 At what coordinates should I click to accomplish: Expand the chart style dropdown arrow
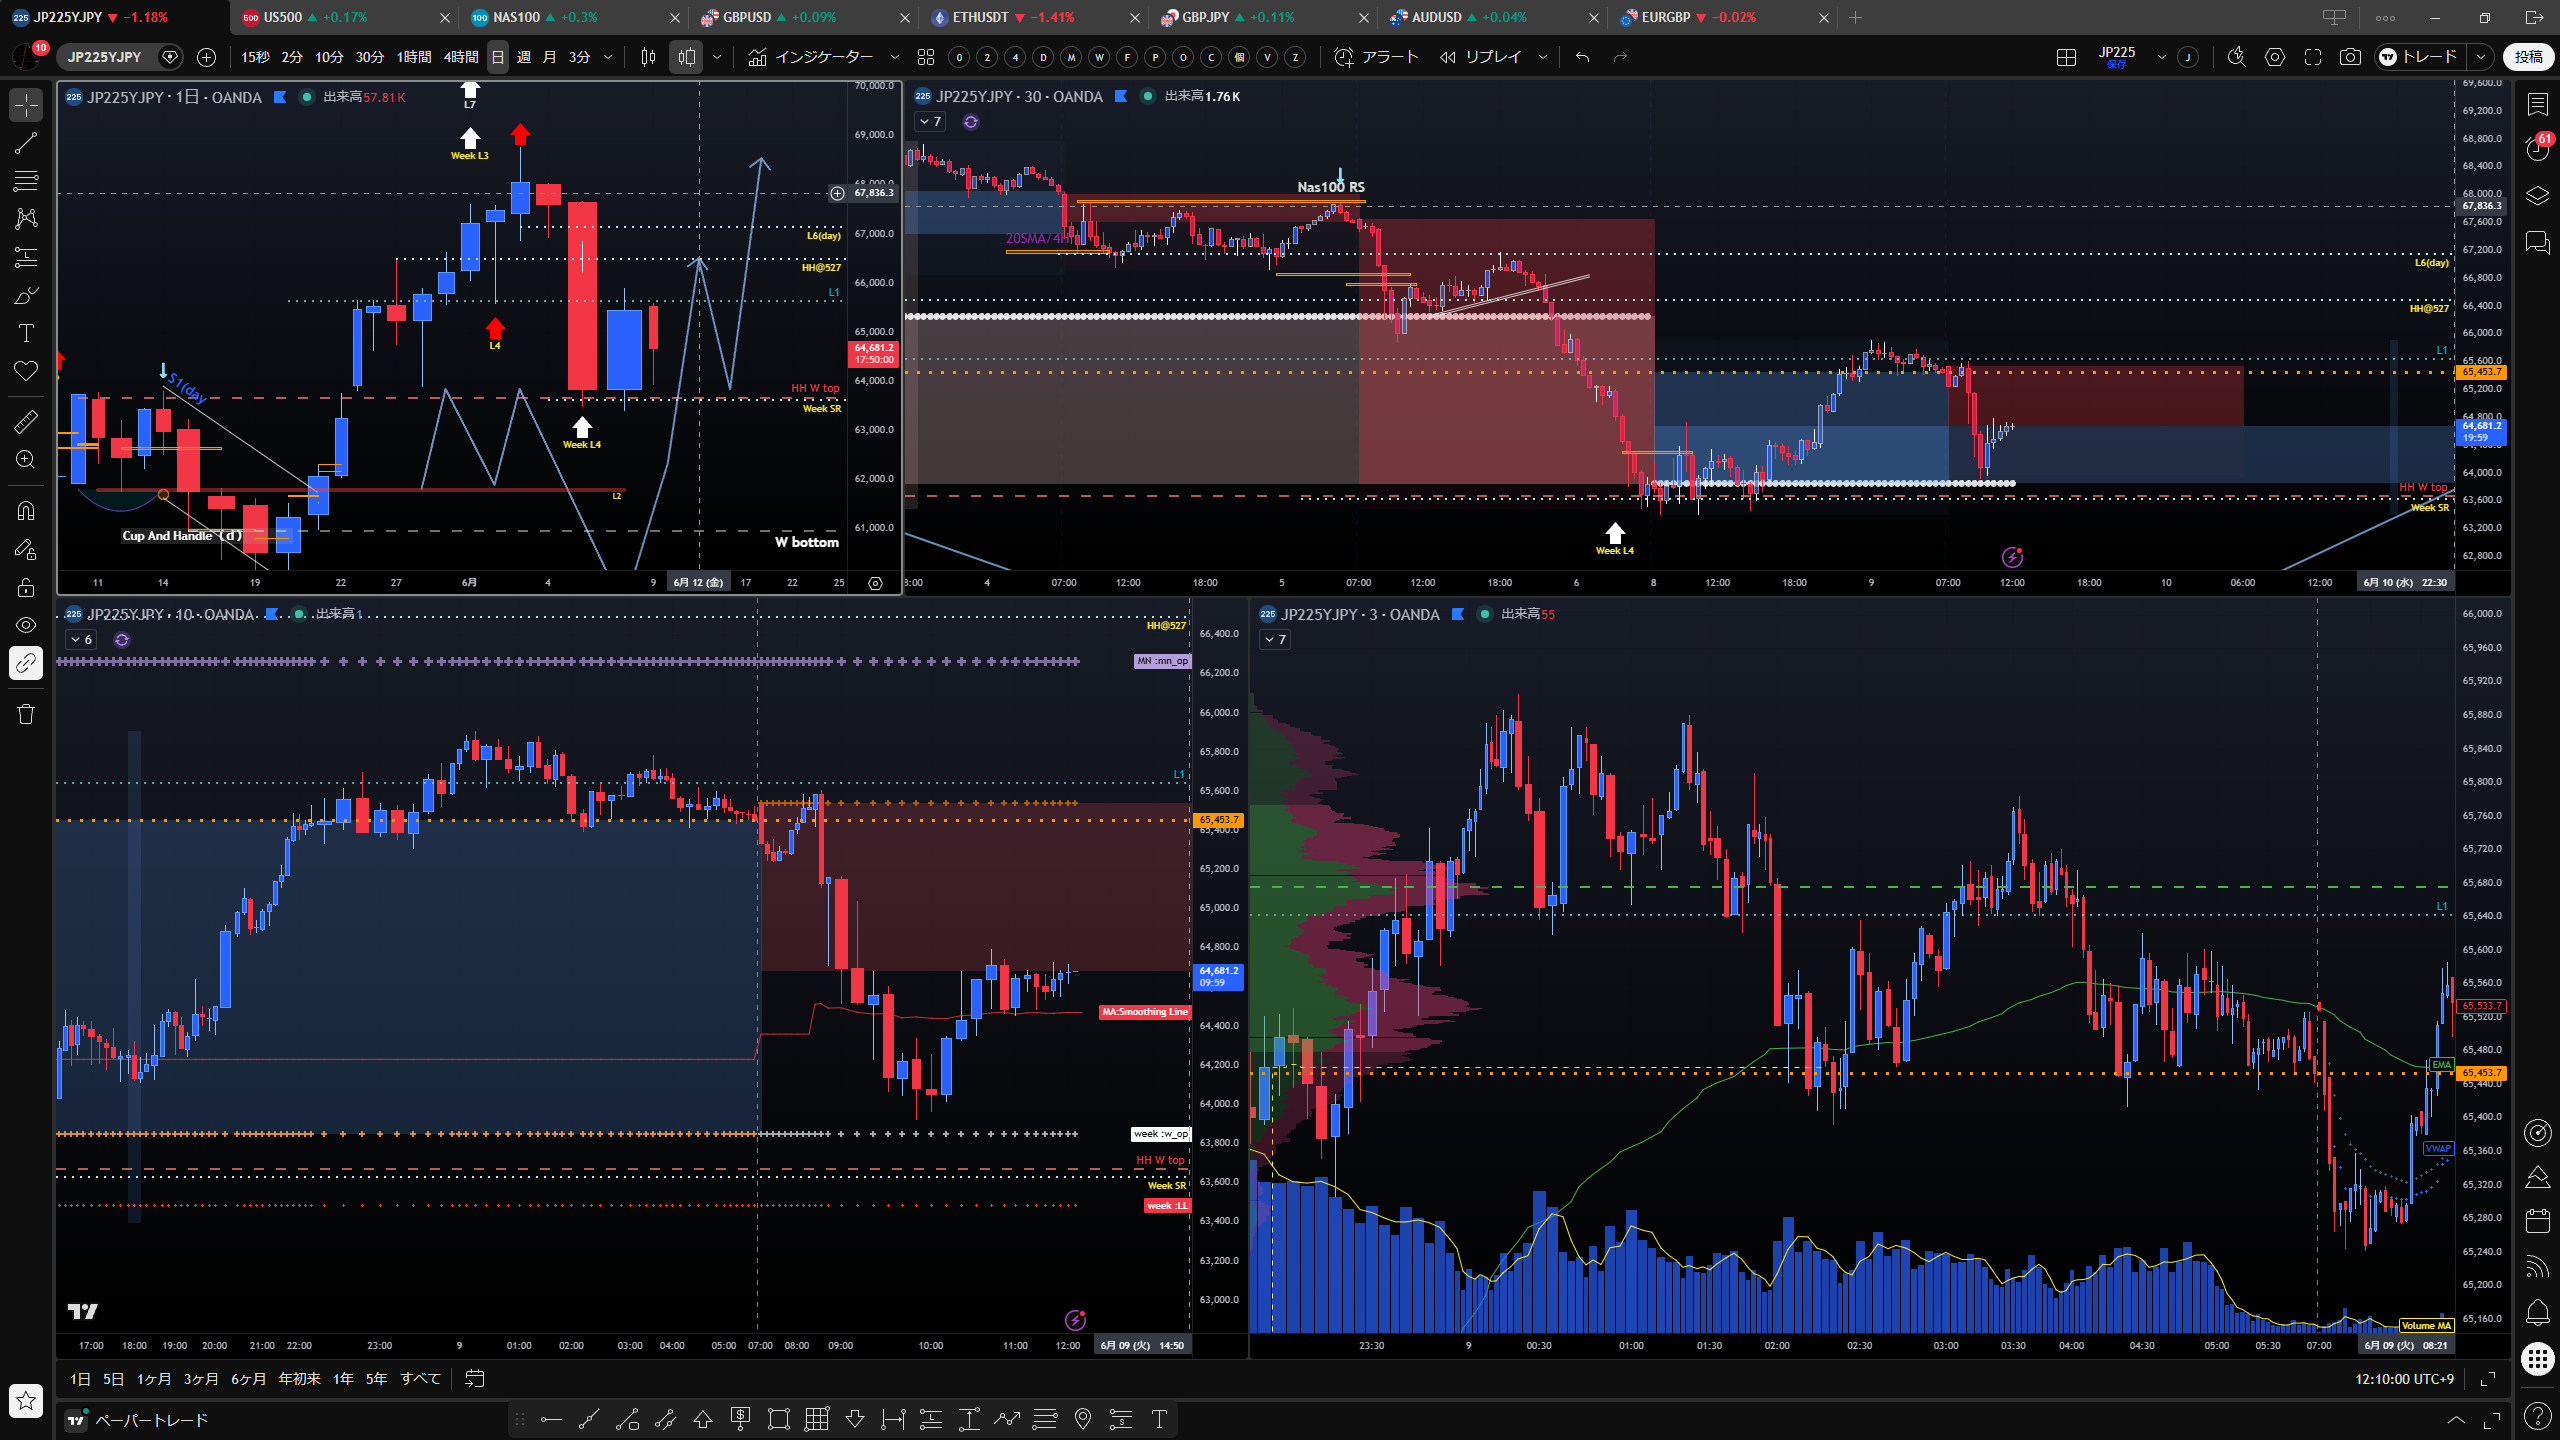717,57
